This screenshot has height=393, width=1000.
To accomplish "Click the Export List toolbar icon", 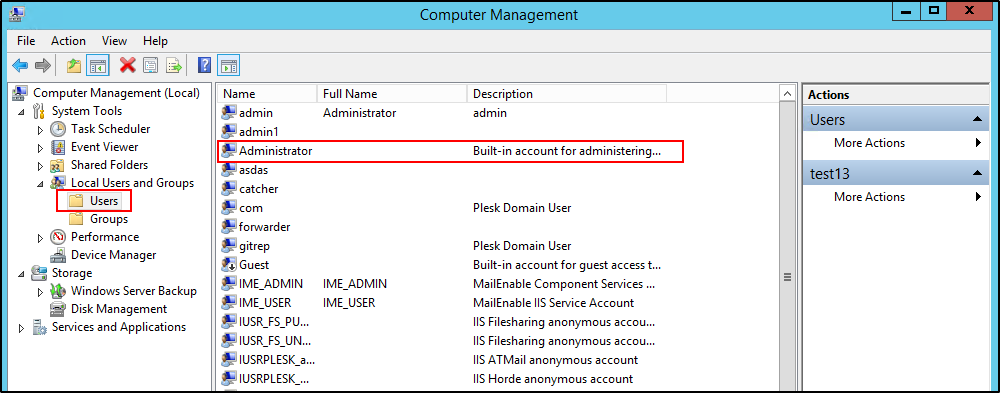I will [174, 65].
